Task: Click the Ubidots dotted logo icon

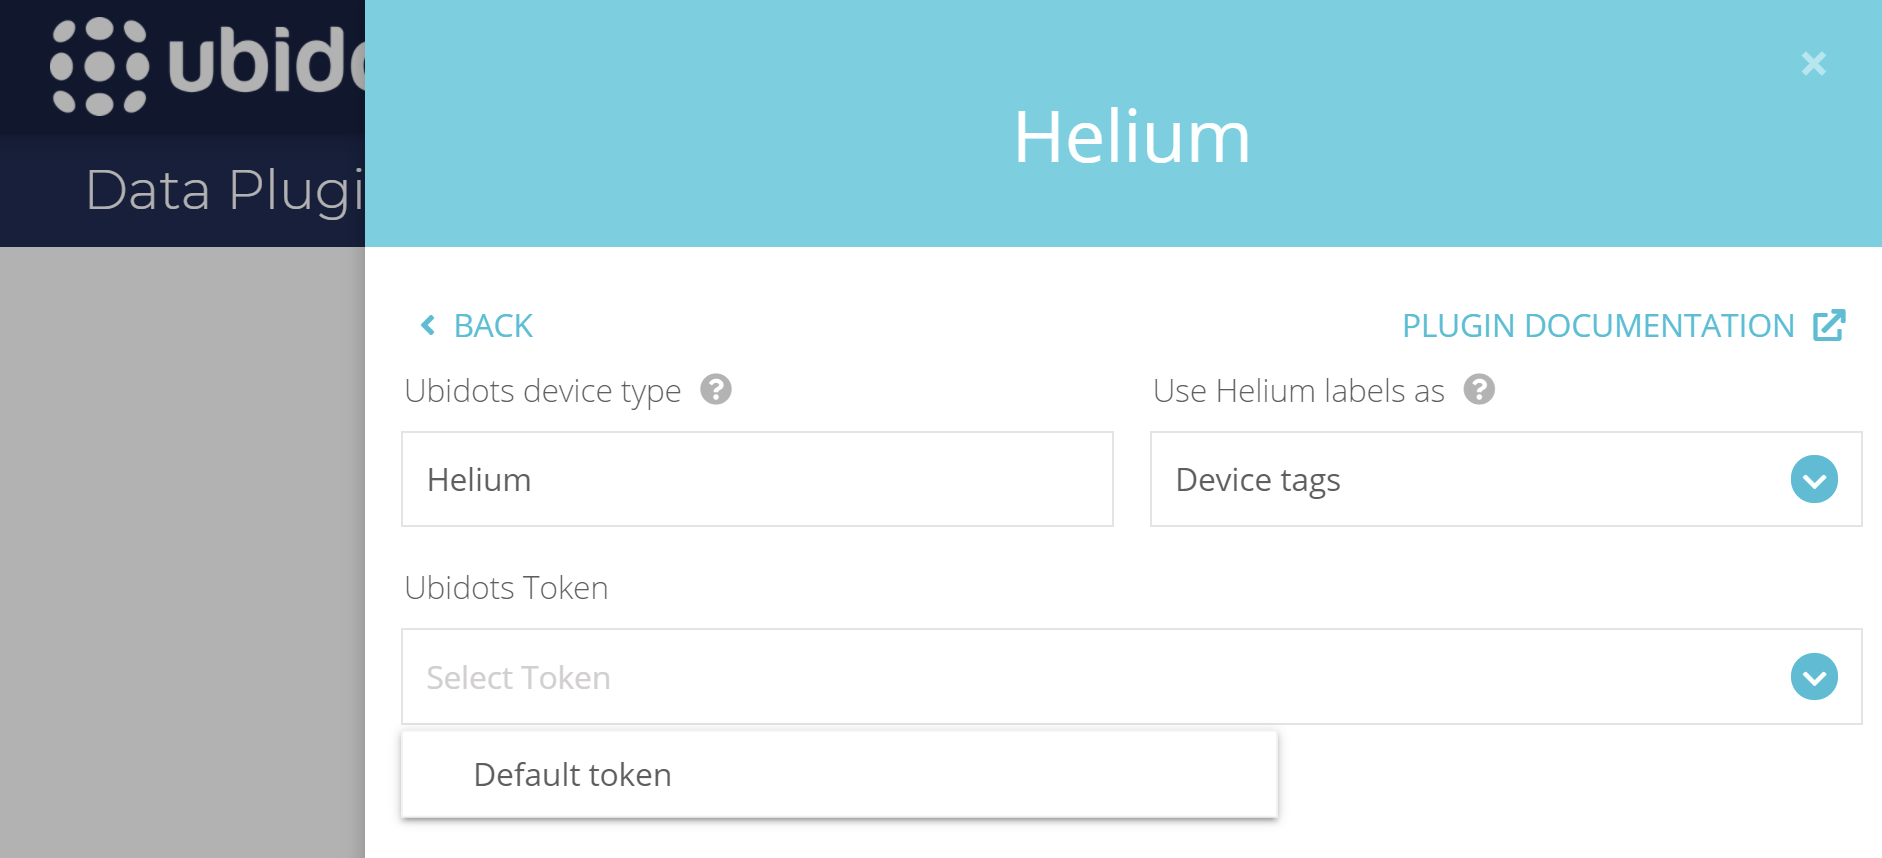Action: click(x=99, y=66)
